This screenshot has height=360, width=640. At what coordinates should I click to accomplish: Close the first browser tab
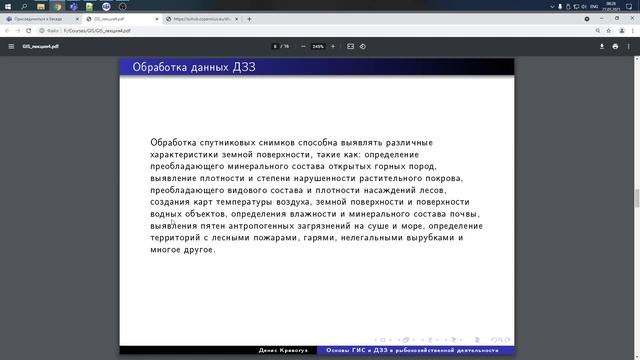[x=77, y=19]
